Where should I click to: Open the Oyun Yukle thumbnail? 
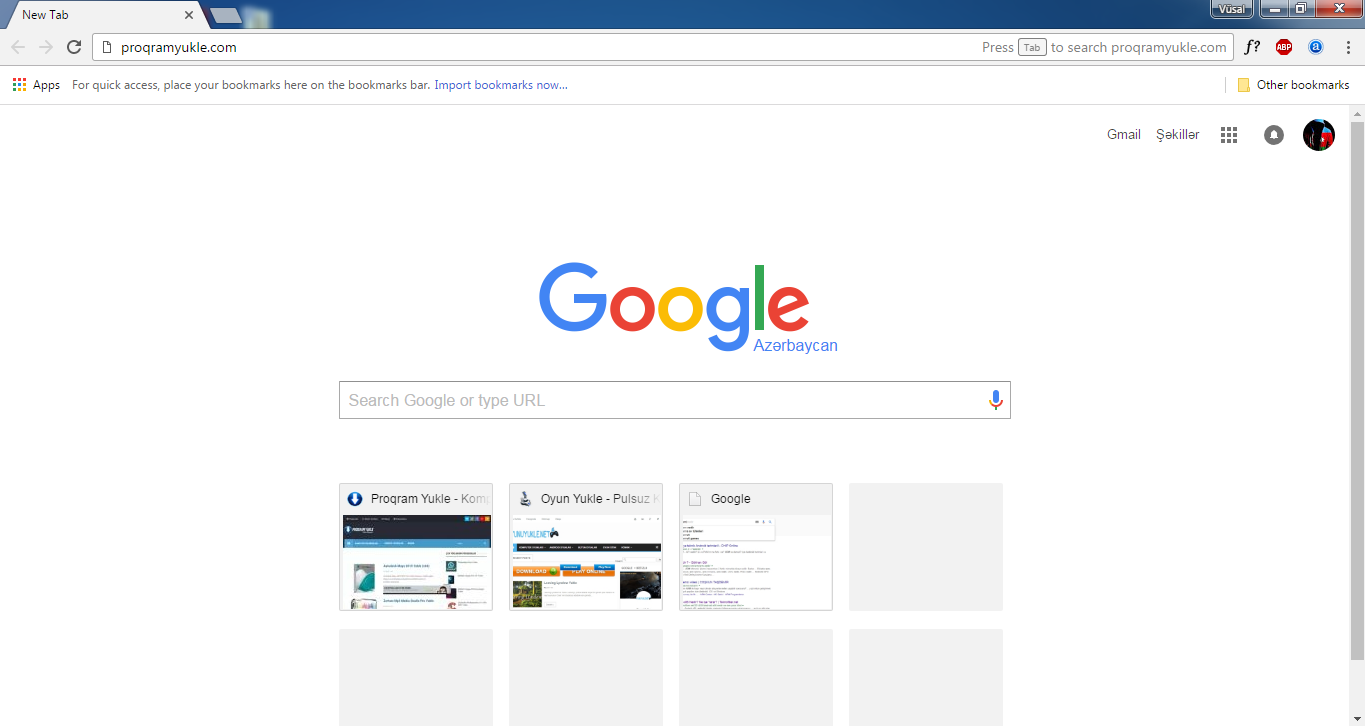click(x=585, y=546)
